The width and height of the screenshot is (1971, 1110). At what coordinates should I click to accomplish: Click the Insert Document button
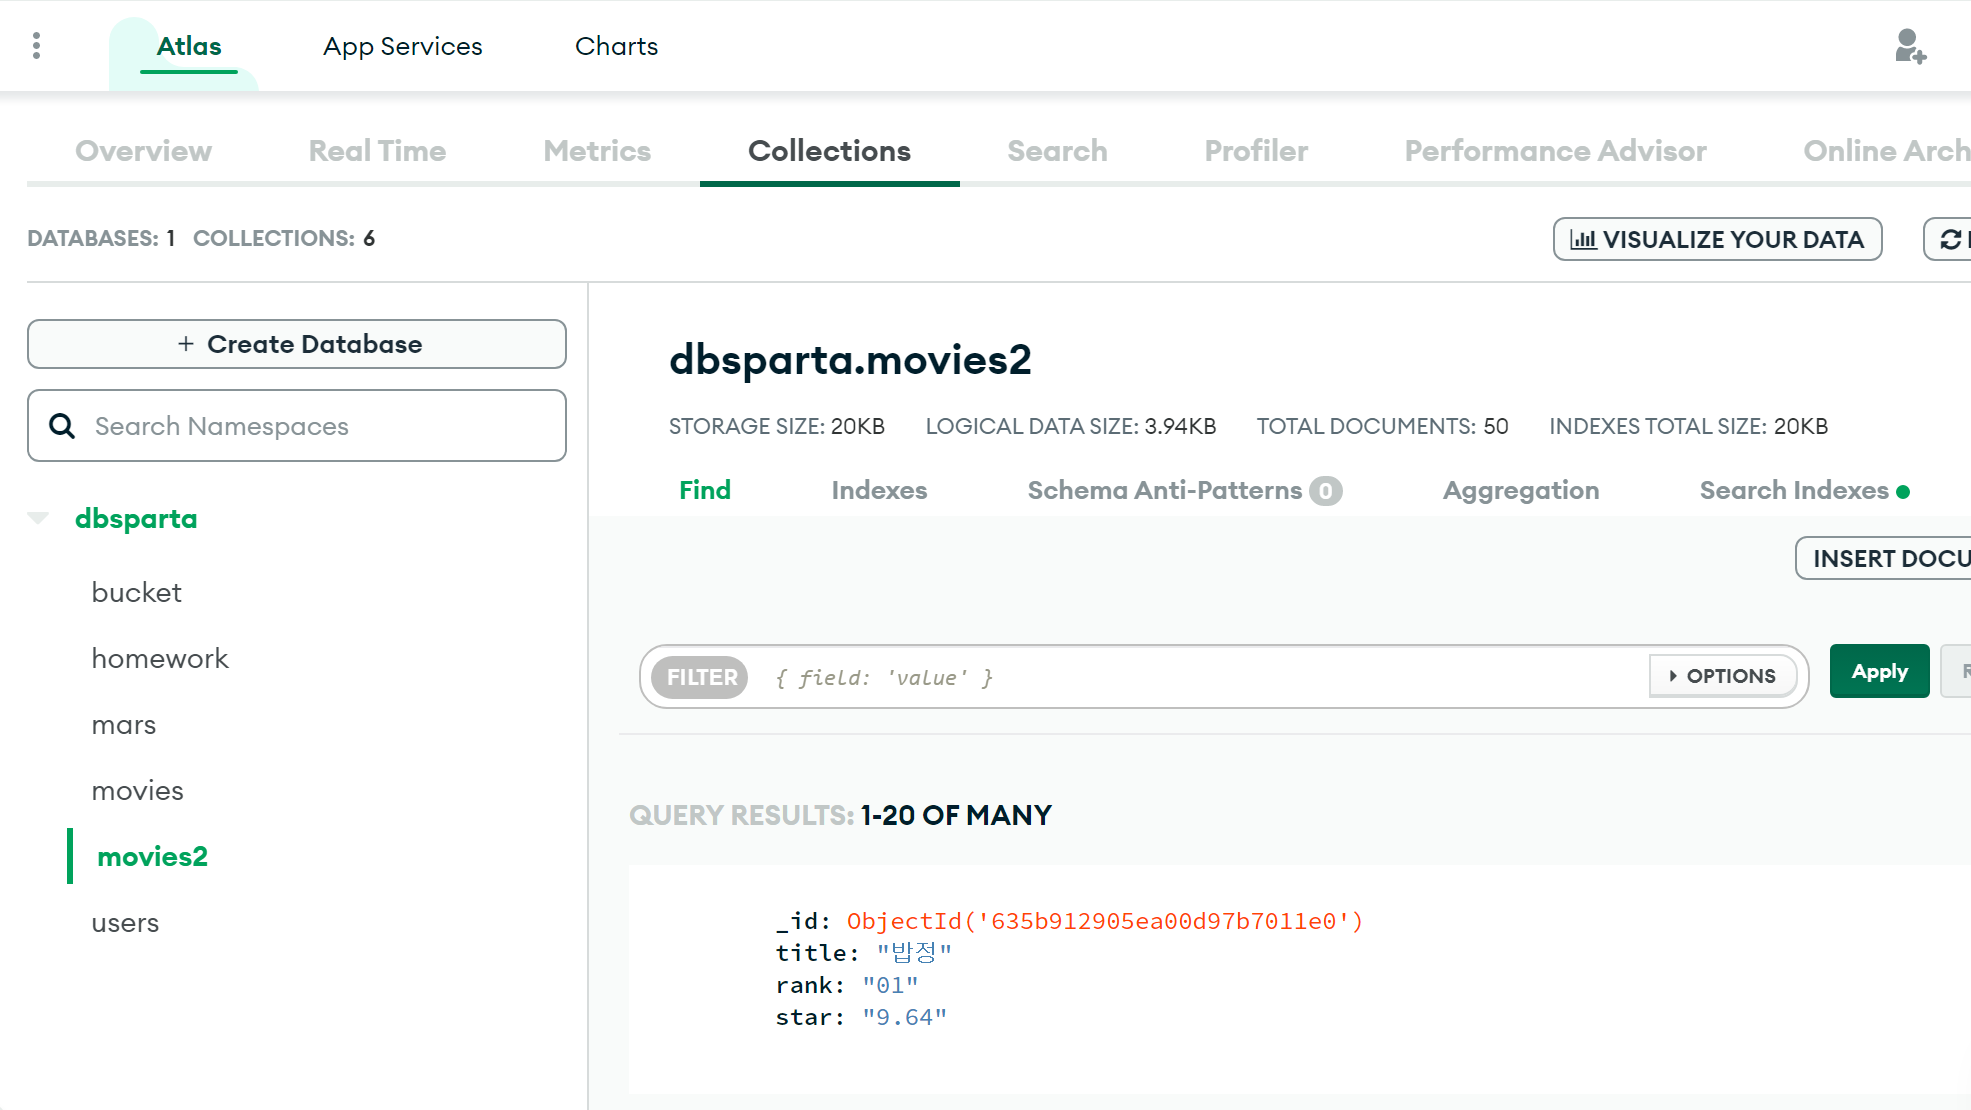click(1883, 558)
